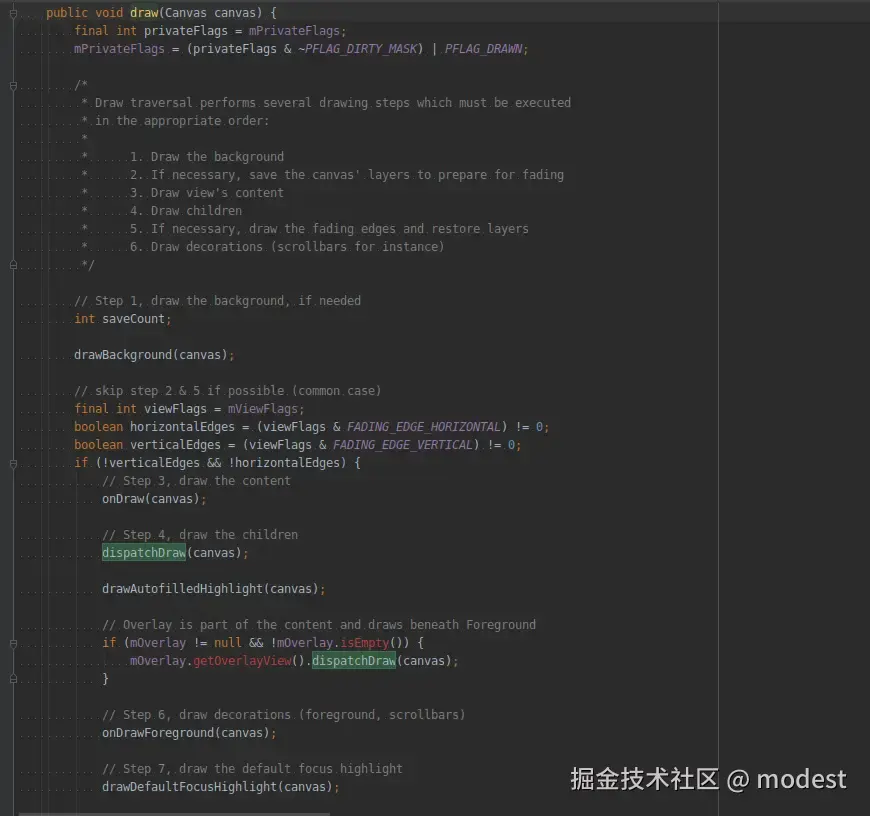Click the drawDefaultFocusHighlight call
The image size is (870, 816).
pos(185,786)
